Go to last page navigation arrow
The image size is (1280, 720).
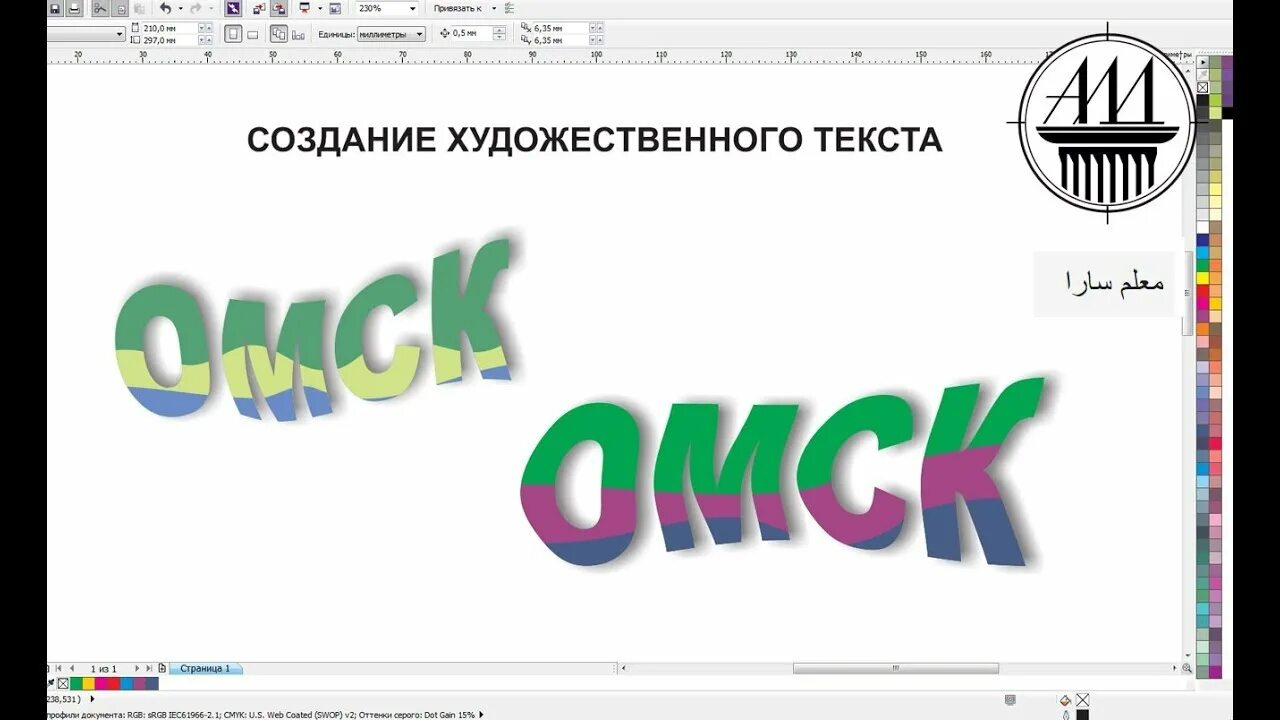pos(149,668)
